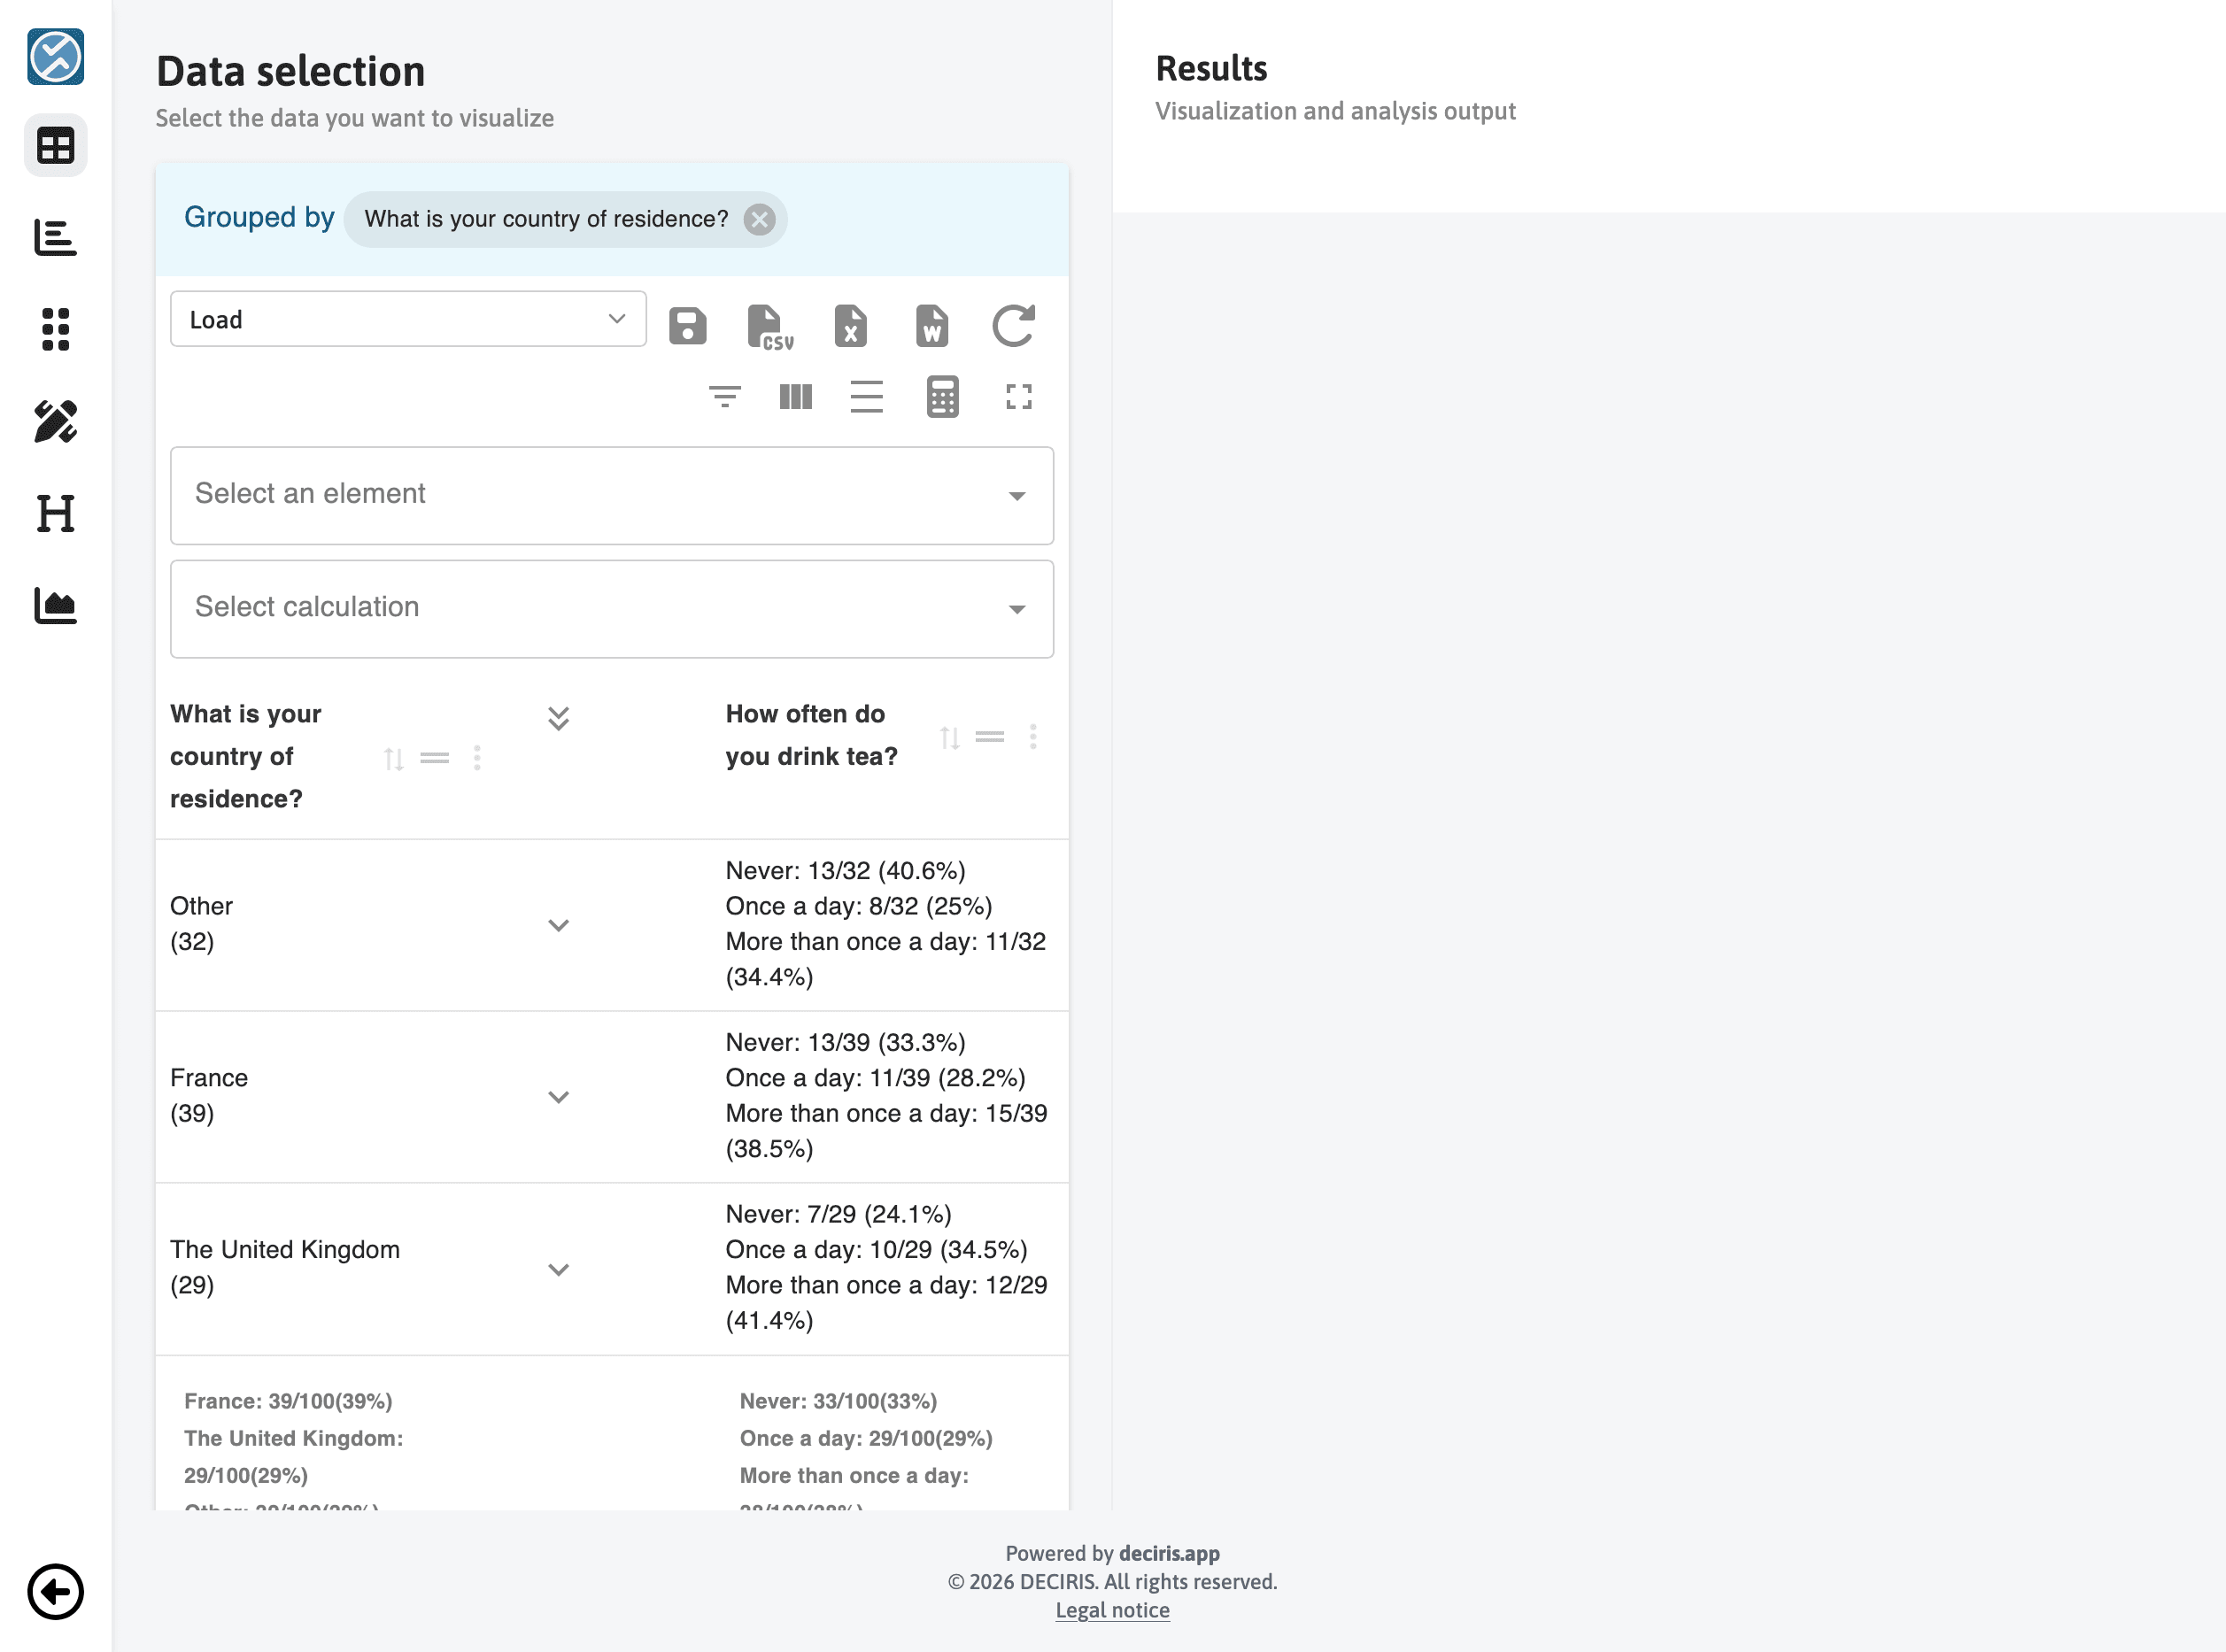2226x1652 pixels.
Task: Export data to Excel file
Action: 850,326
